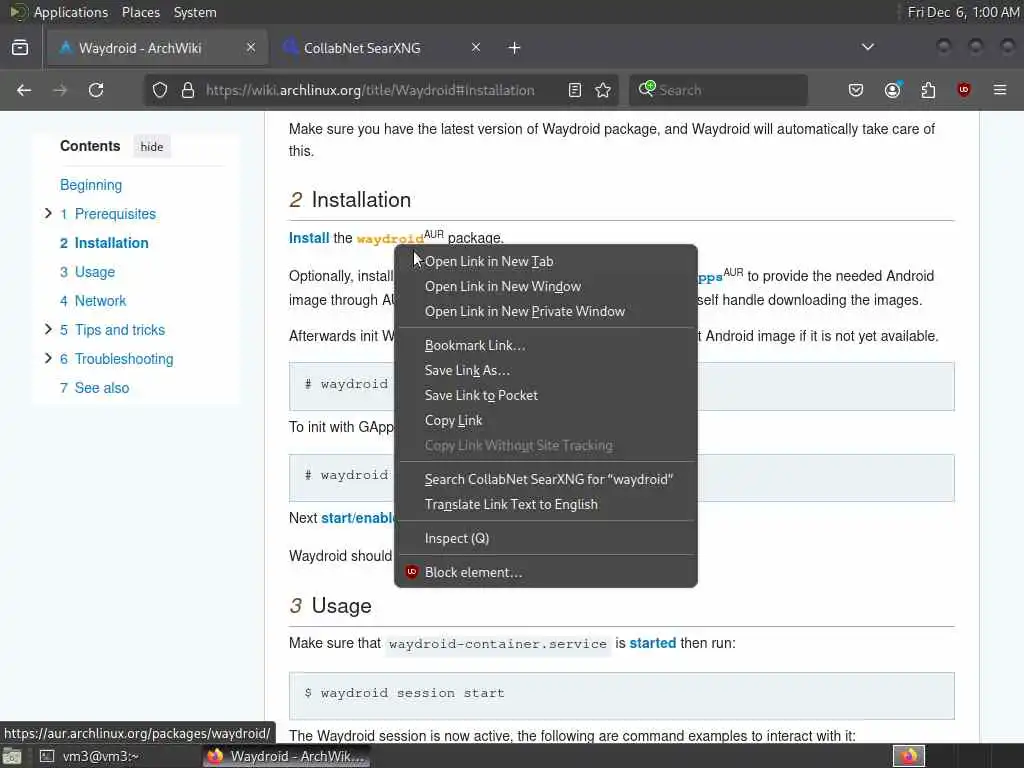Reload the current page
The image size is (1024, 768).
[96, 90]
